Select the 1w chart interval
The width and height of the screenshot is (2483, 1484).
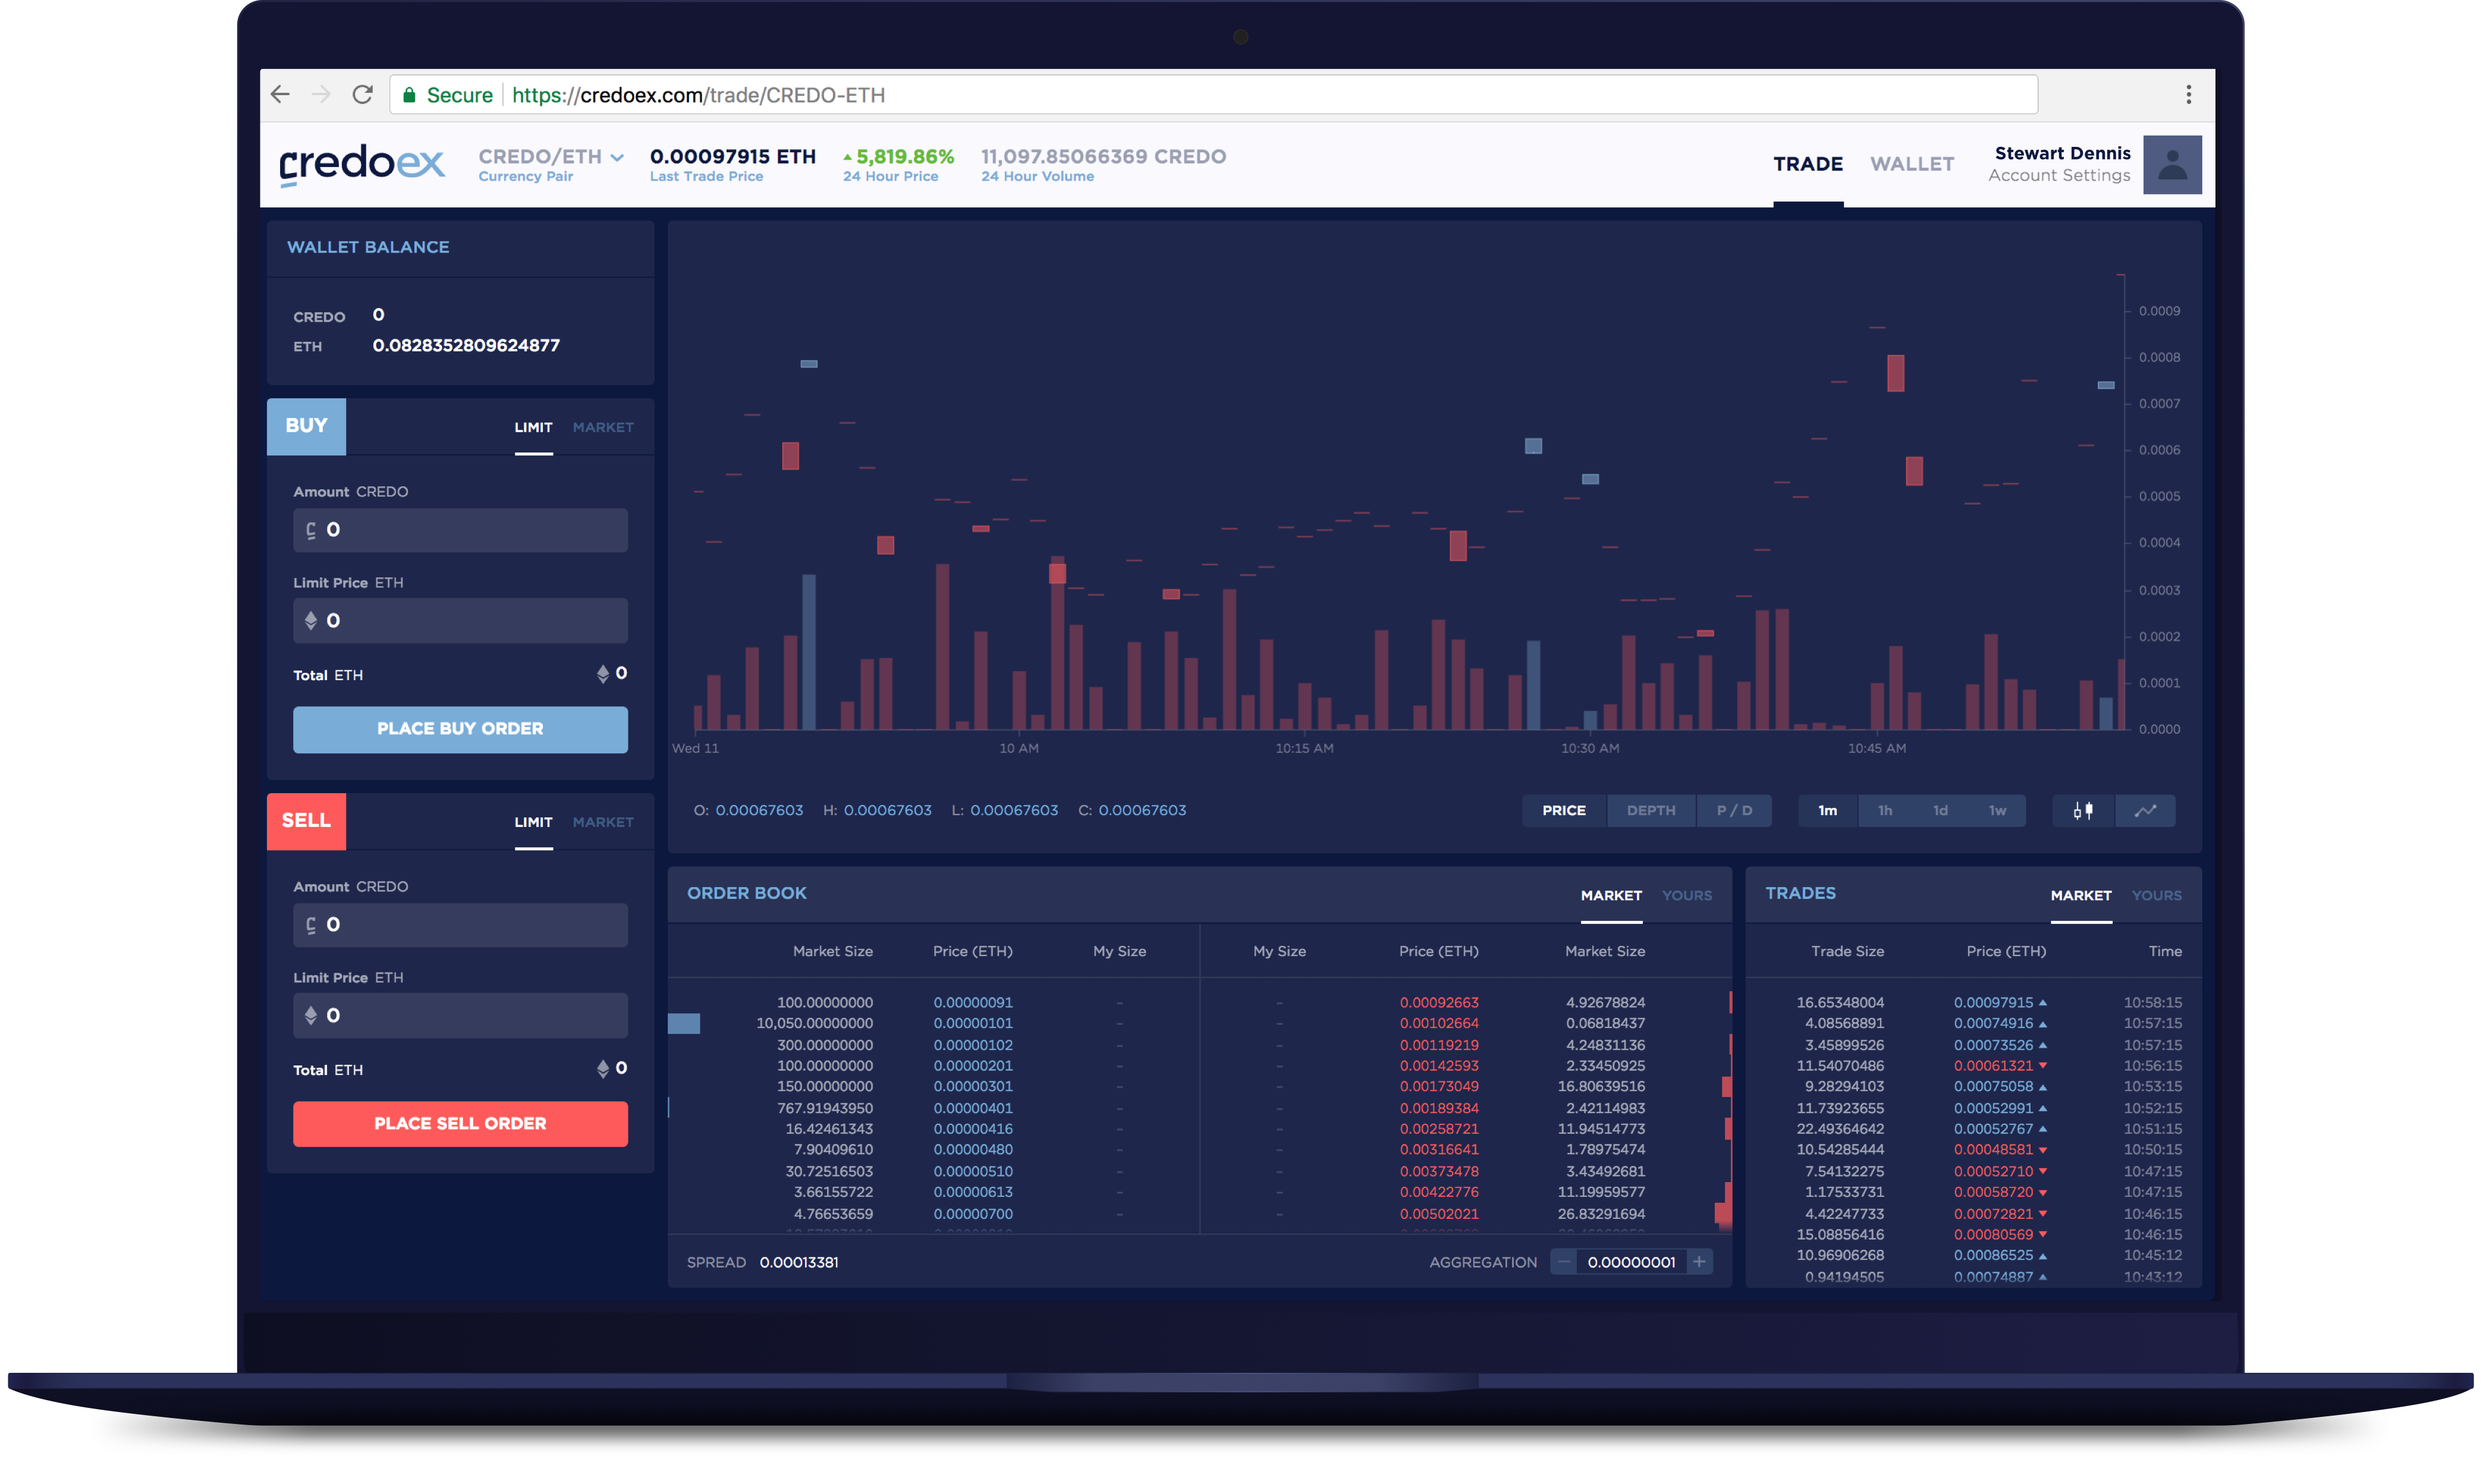1996,810
